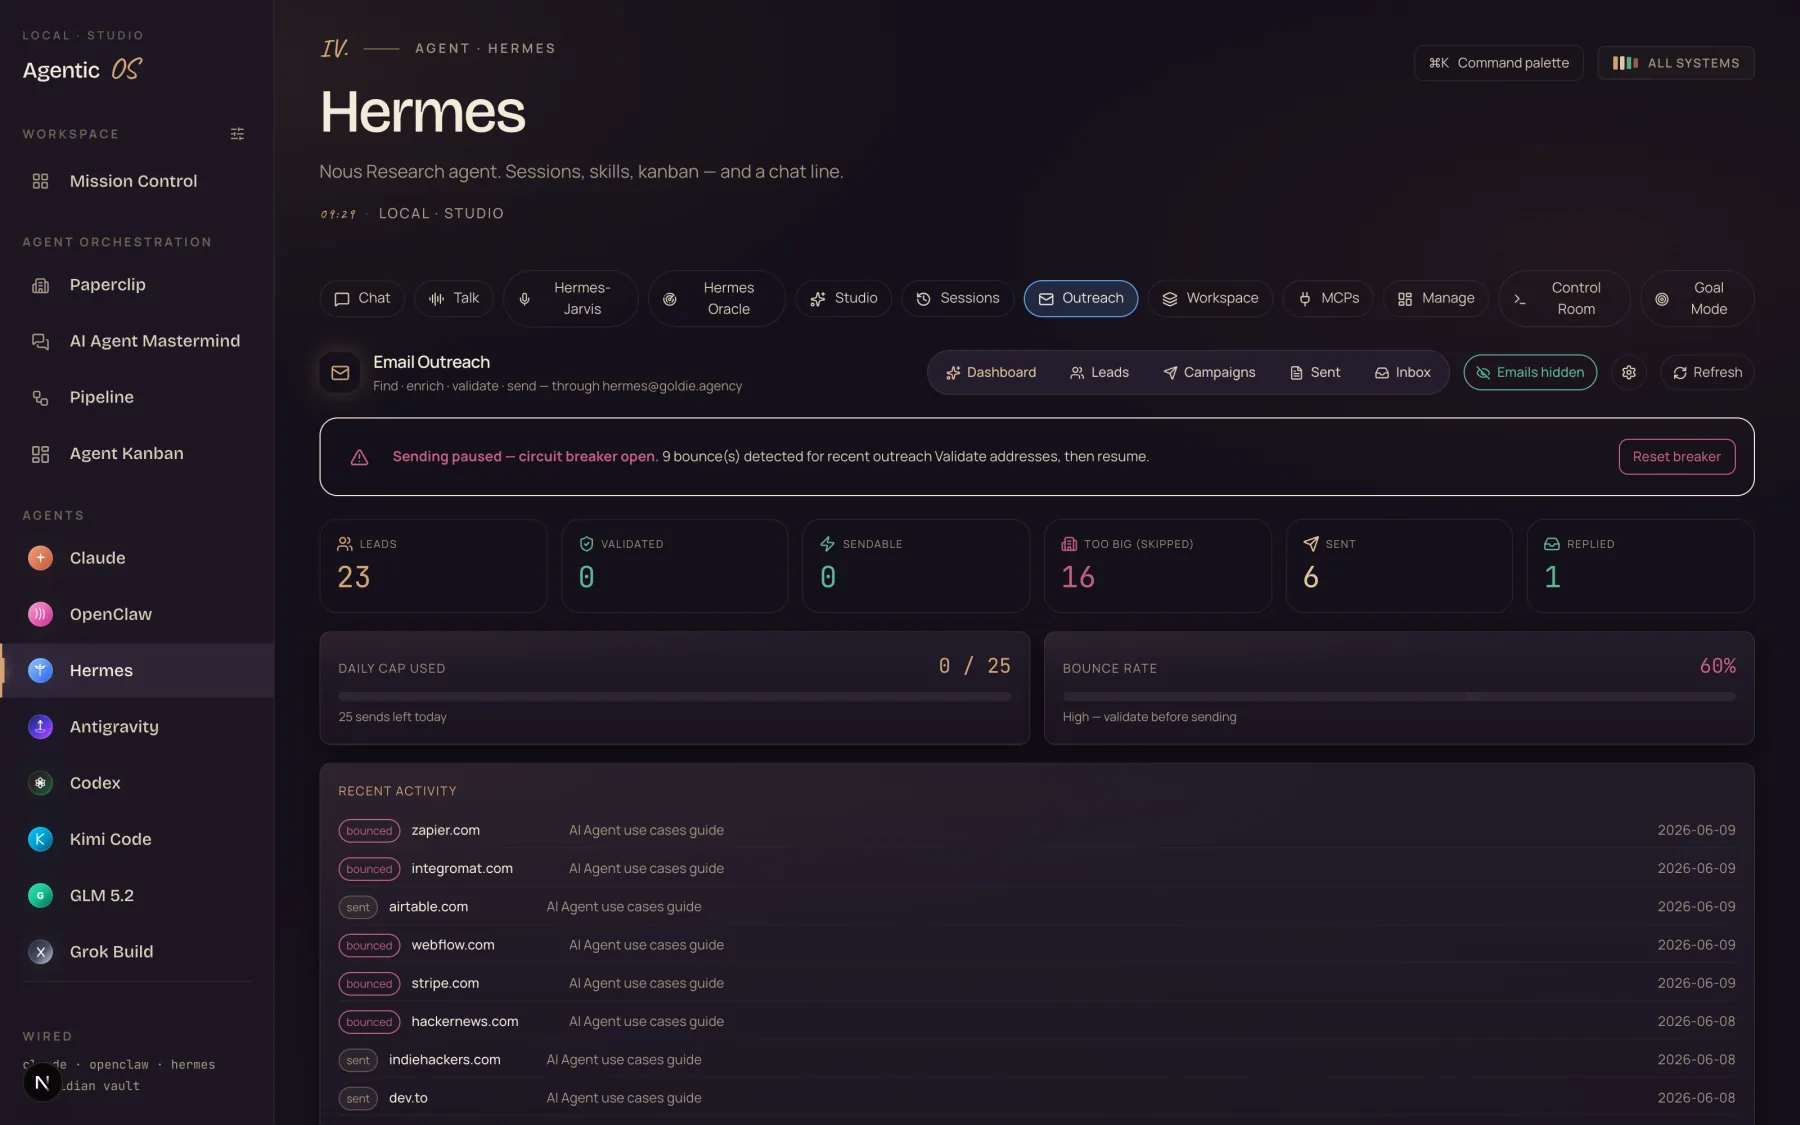The image size is (1800, 1125).
Task: Switch to Goal Mode tab
Action: (x=1697, y=298)
